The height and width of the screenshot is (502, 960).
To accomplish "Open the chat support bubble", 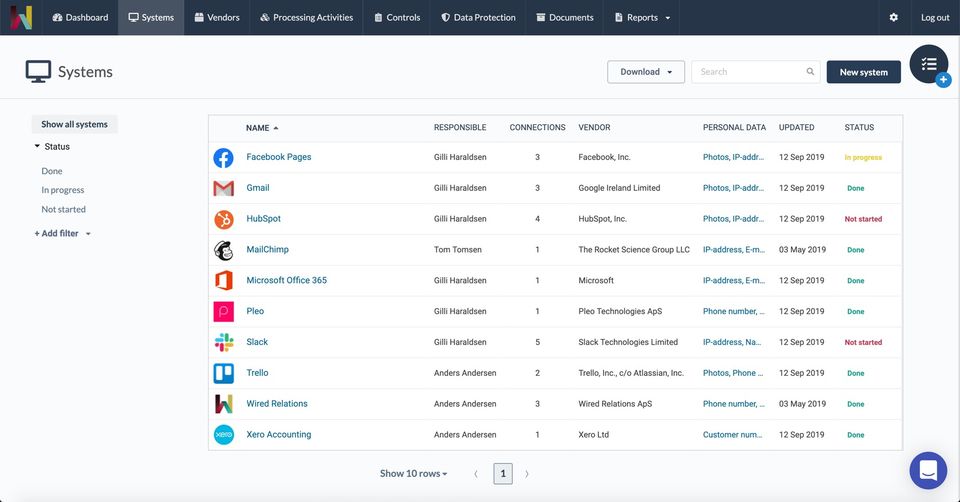I will pos(928,469).
